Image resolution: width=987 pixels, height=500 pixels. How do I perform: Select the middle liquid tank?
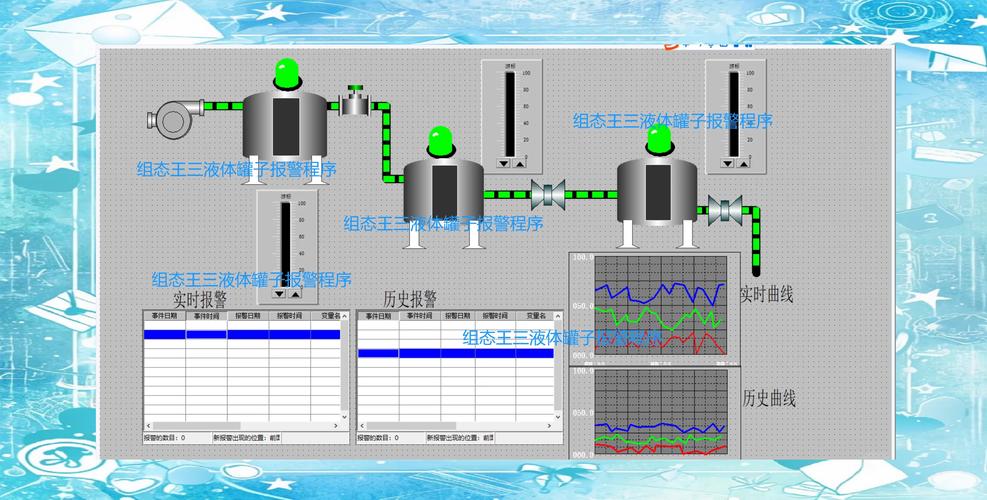click(x=444, y=203)
